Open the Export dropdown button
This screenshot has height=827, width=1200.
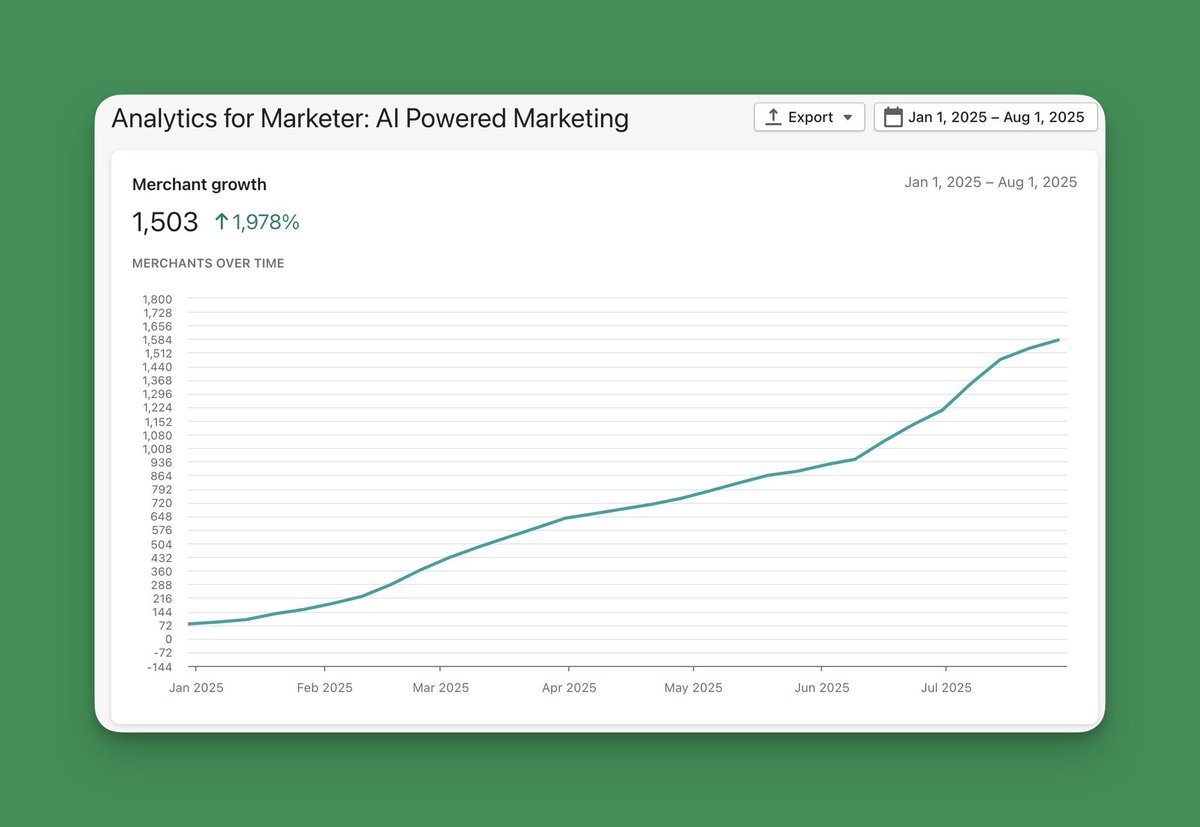809,117
